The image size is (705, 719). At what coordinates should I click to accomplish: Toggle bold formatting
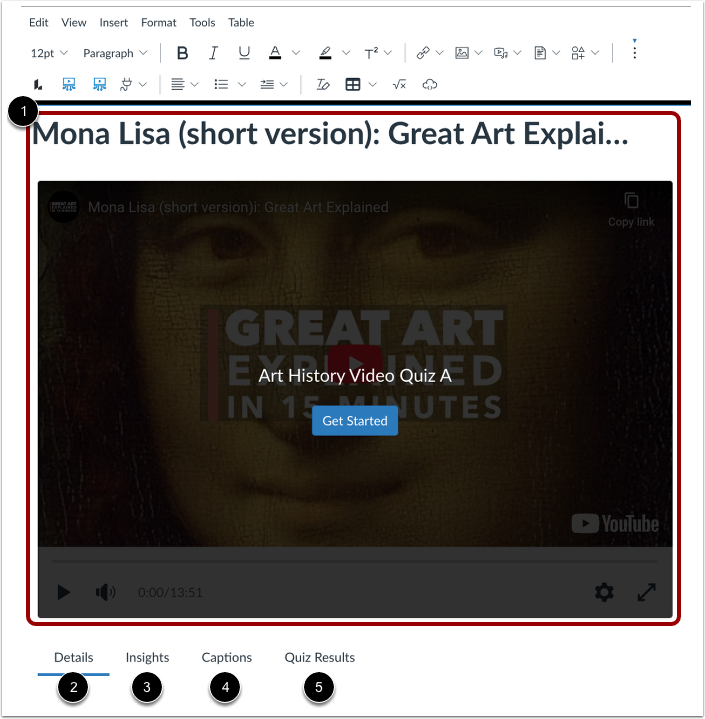[182, 53]
